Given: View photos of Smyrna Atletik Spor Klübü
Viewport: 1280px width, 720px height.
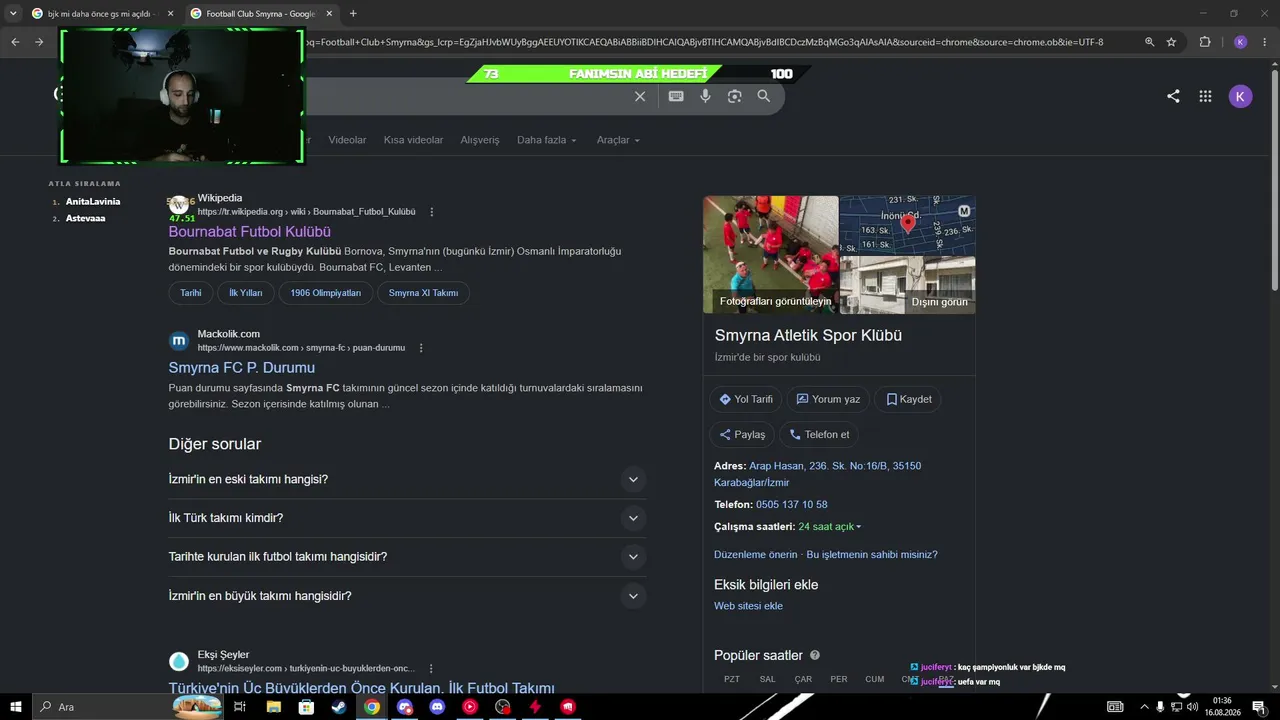Looking at the screenshot, I should pyautogui.click(x=771, y=255).
